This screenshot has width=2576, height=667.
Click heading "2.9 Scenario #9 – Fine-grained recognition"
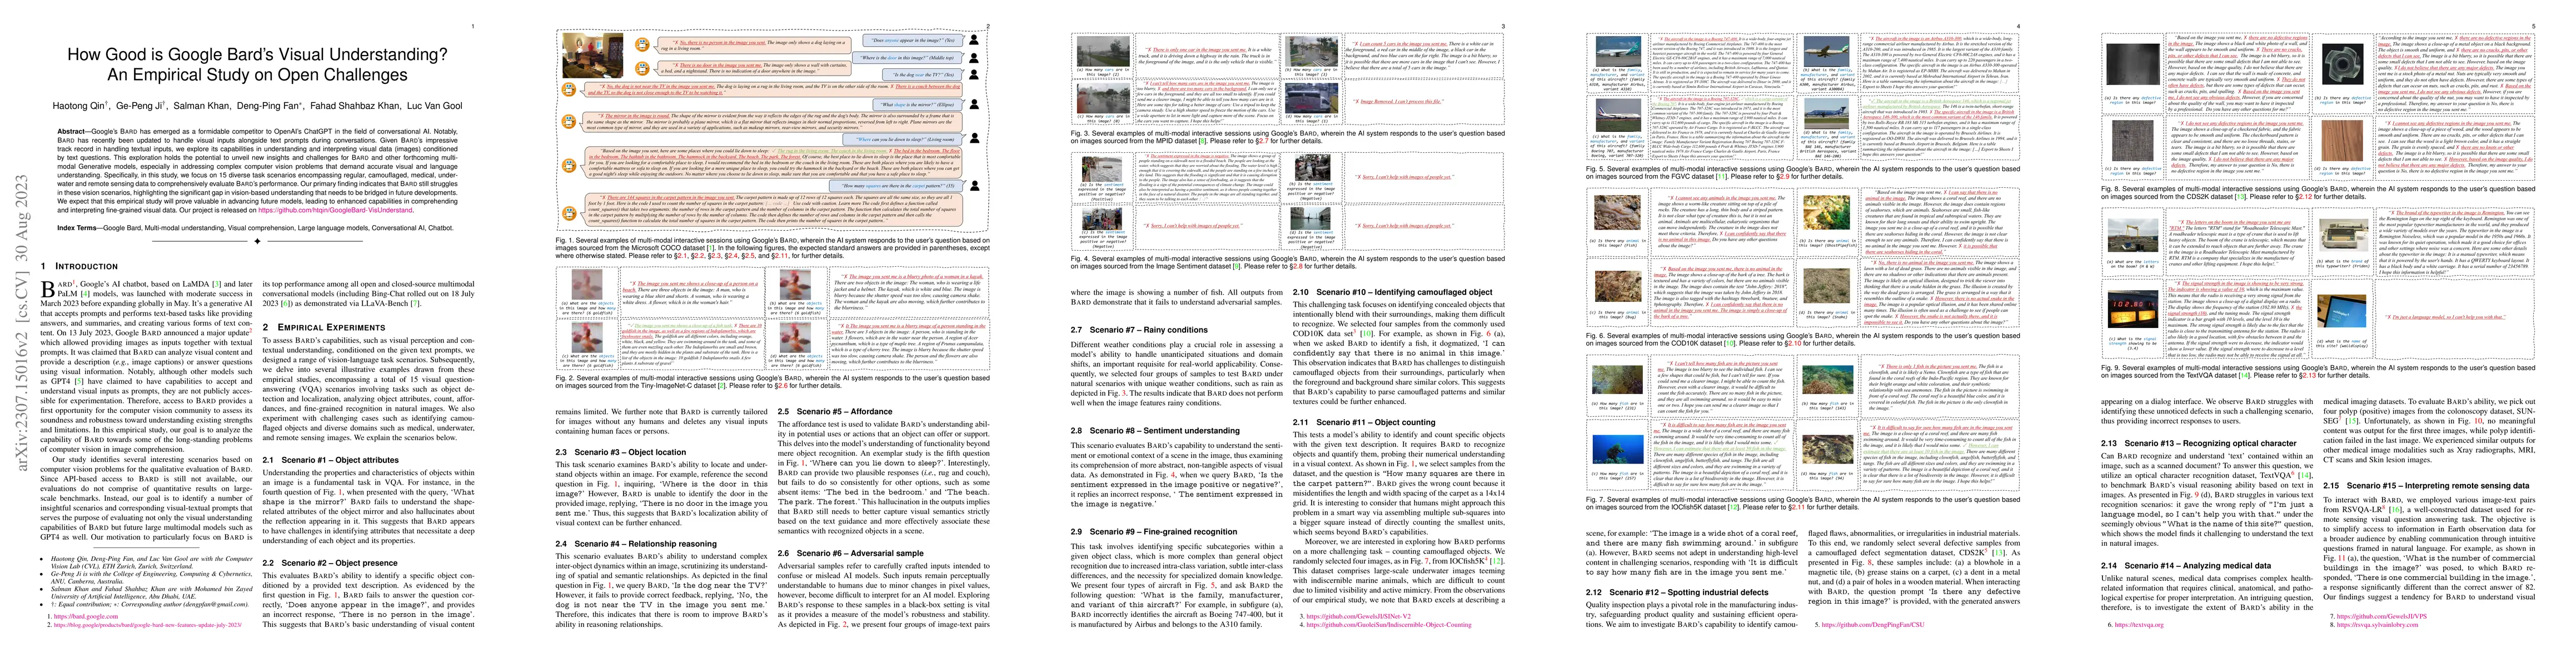point(1154,531)
